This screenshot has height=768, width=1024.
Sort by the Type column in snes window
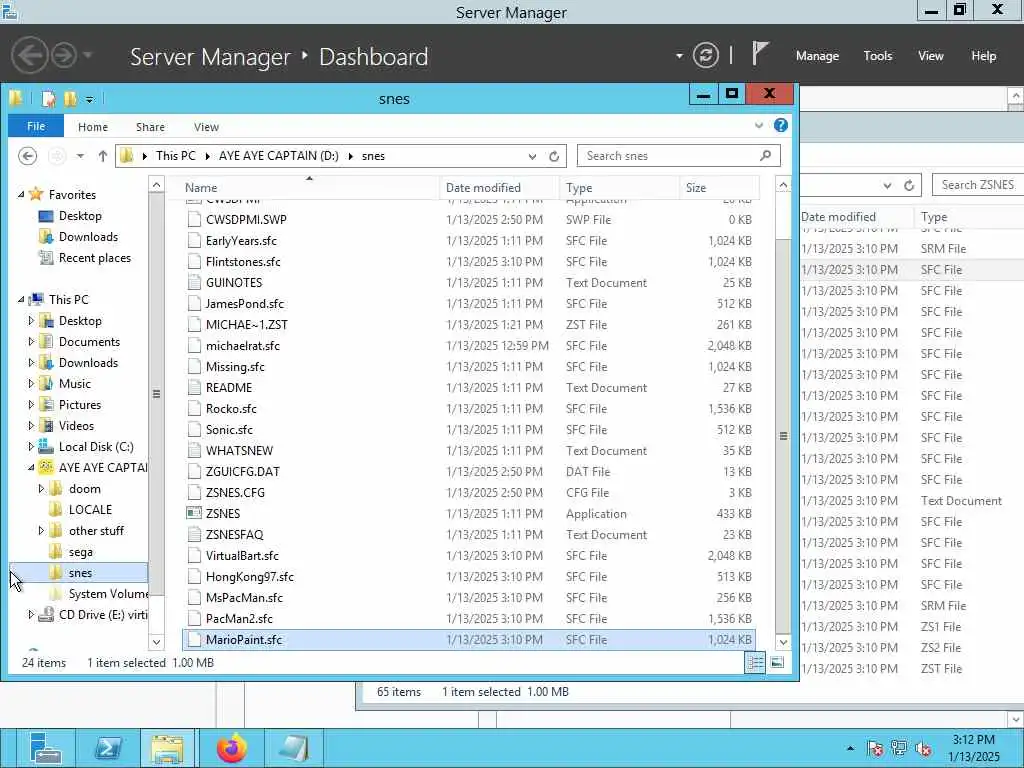(620, 187)
